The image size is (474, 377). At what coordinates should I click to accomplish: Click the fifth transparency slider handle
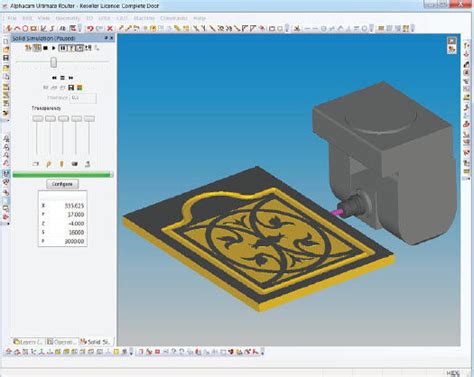coord(89,119)
